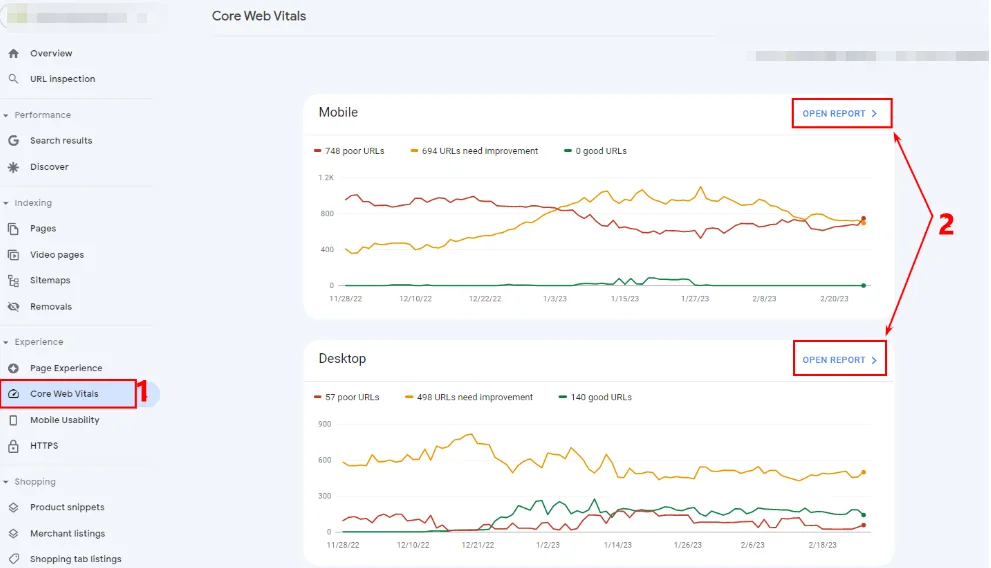Click the Pages document icon
Viewport: 991px width, 568px height.
pyautogui.click(x=13, y=229)
